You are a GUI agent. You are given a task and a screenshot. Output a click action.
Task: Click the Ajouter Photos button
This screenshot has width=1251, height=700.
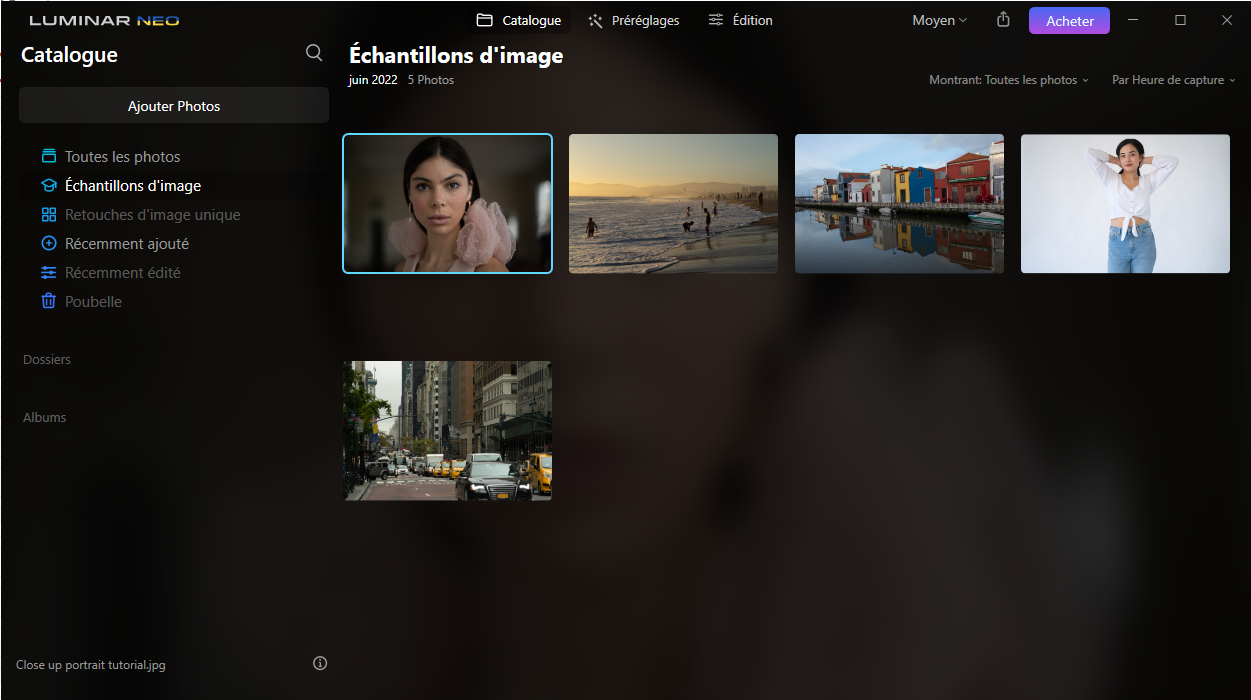pyautogui.click(x=174, y=106)
